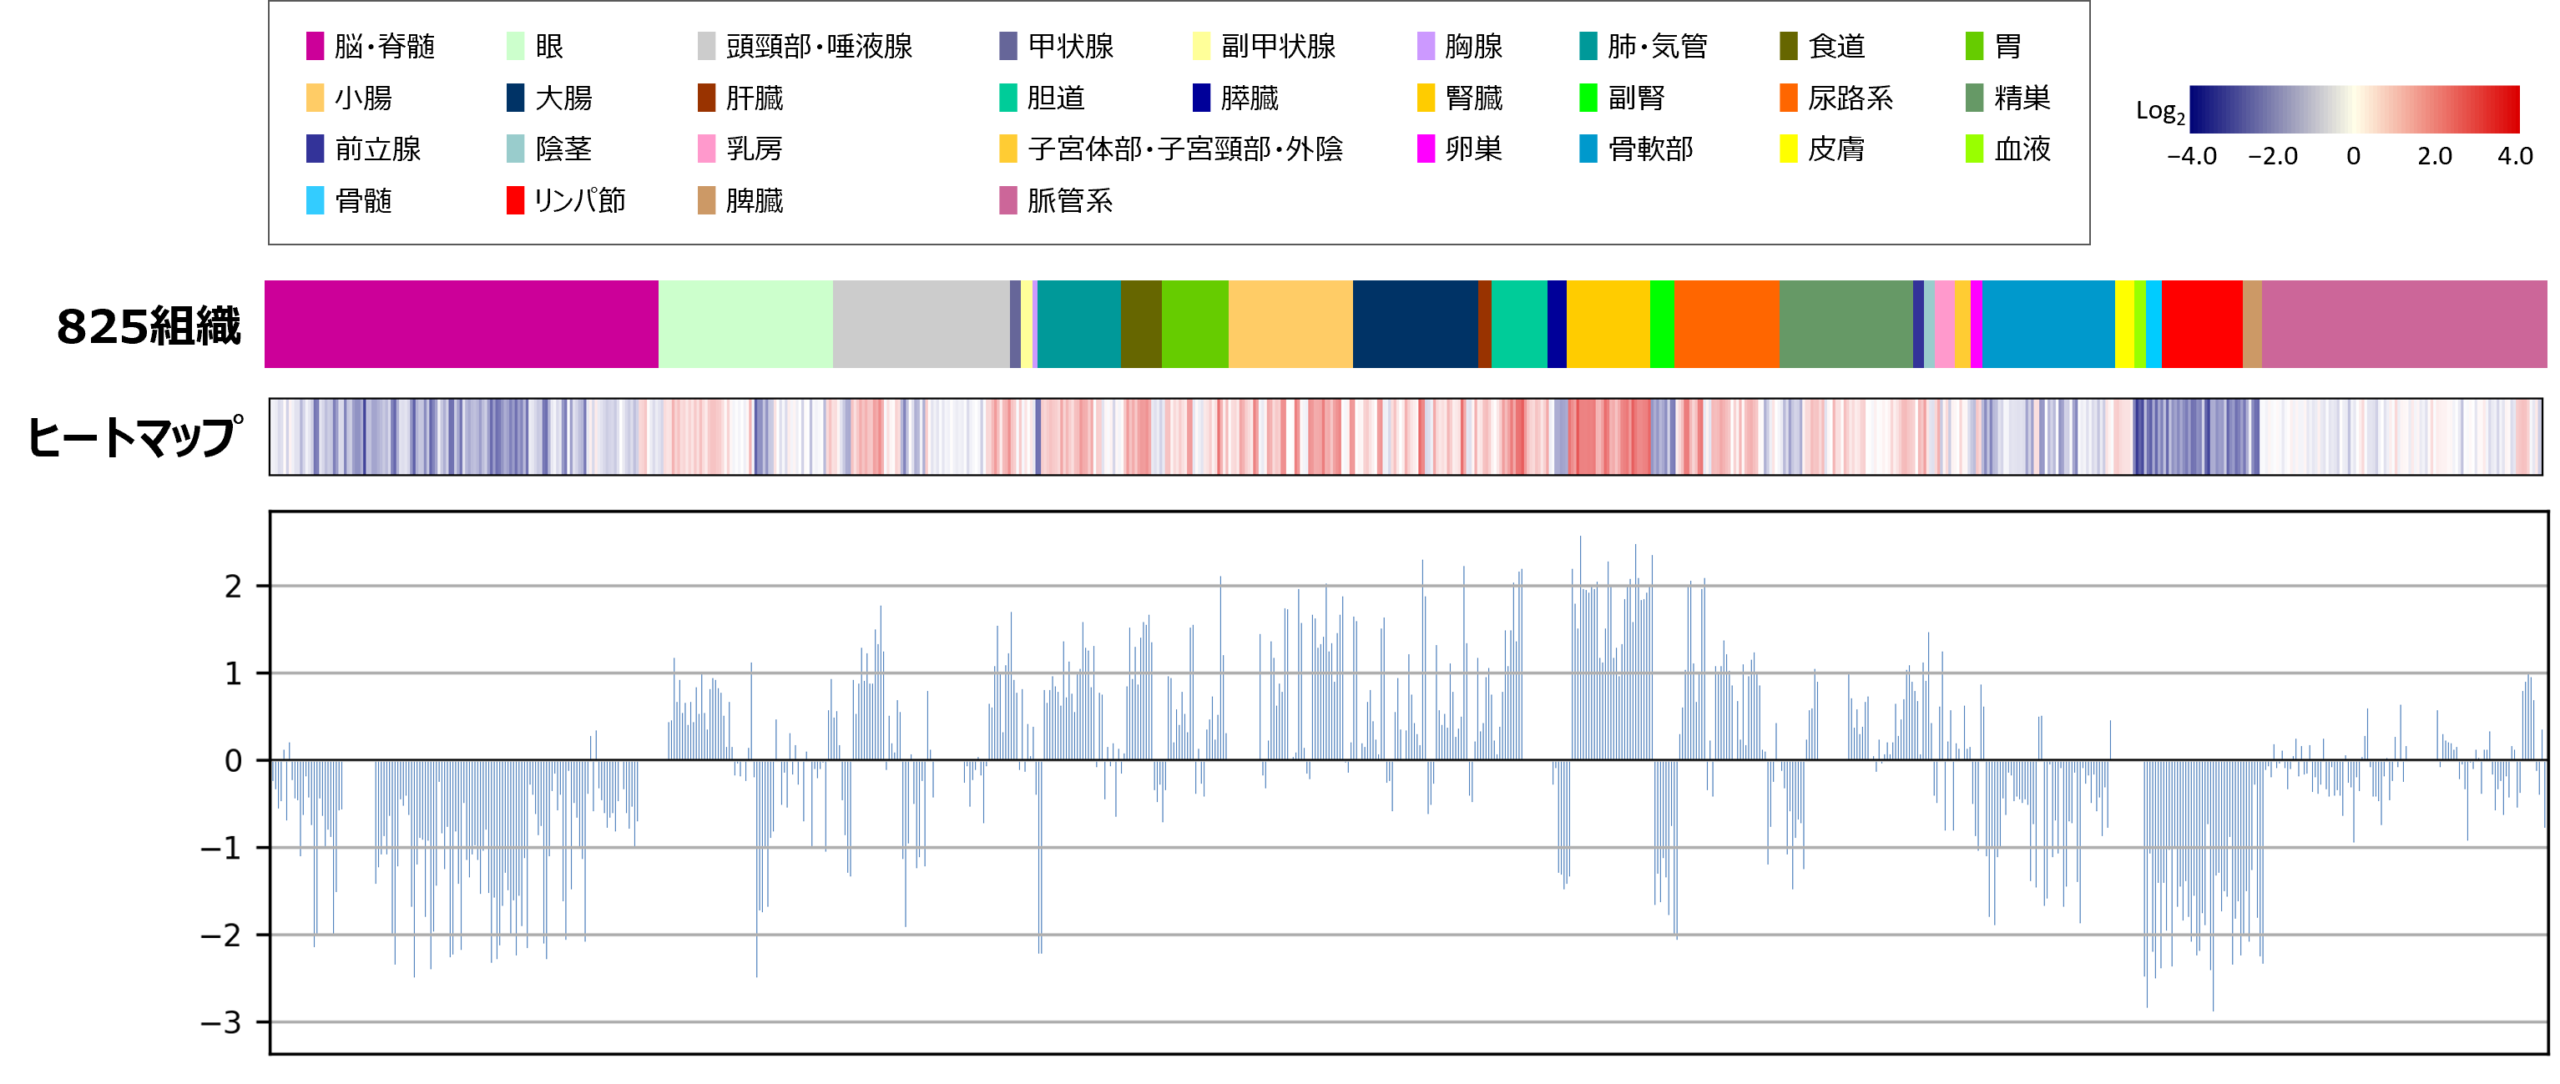The image size is (2560, 1084).
Task: Choose the brown 肝臓 legend swatch
Action: pyautogui.click(x=706, y=98)
